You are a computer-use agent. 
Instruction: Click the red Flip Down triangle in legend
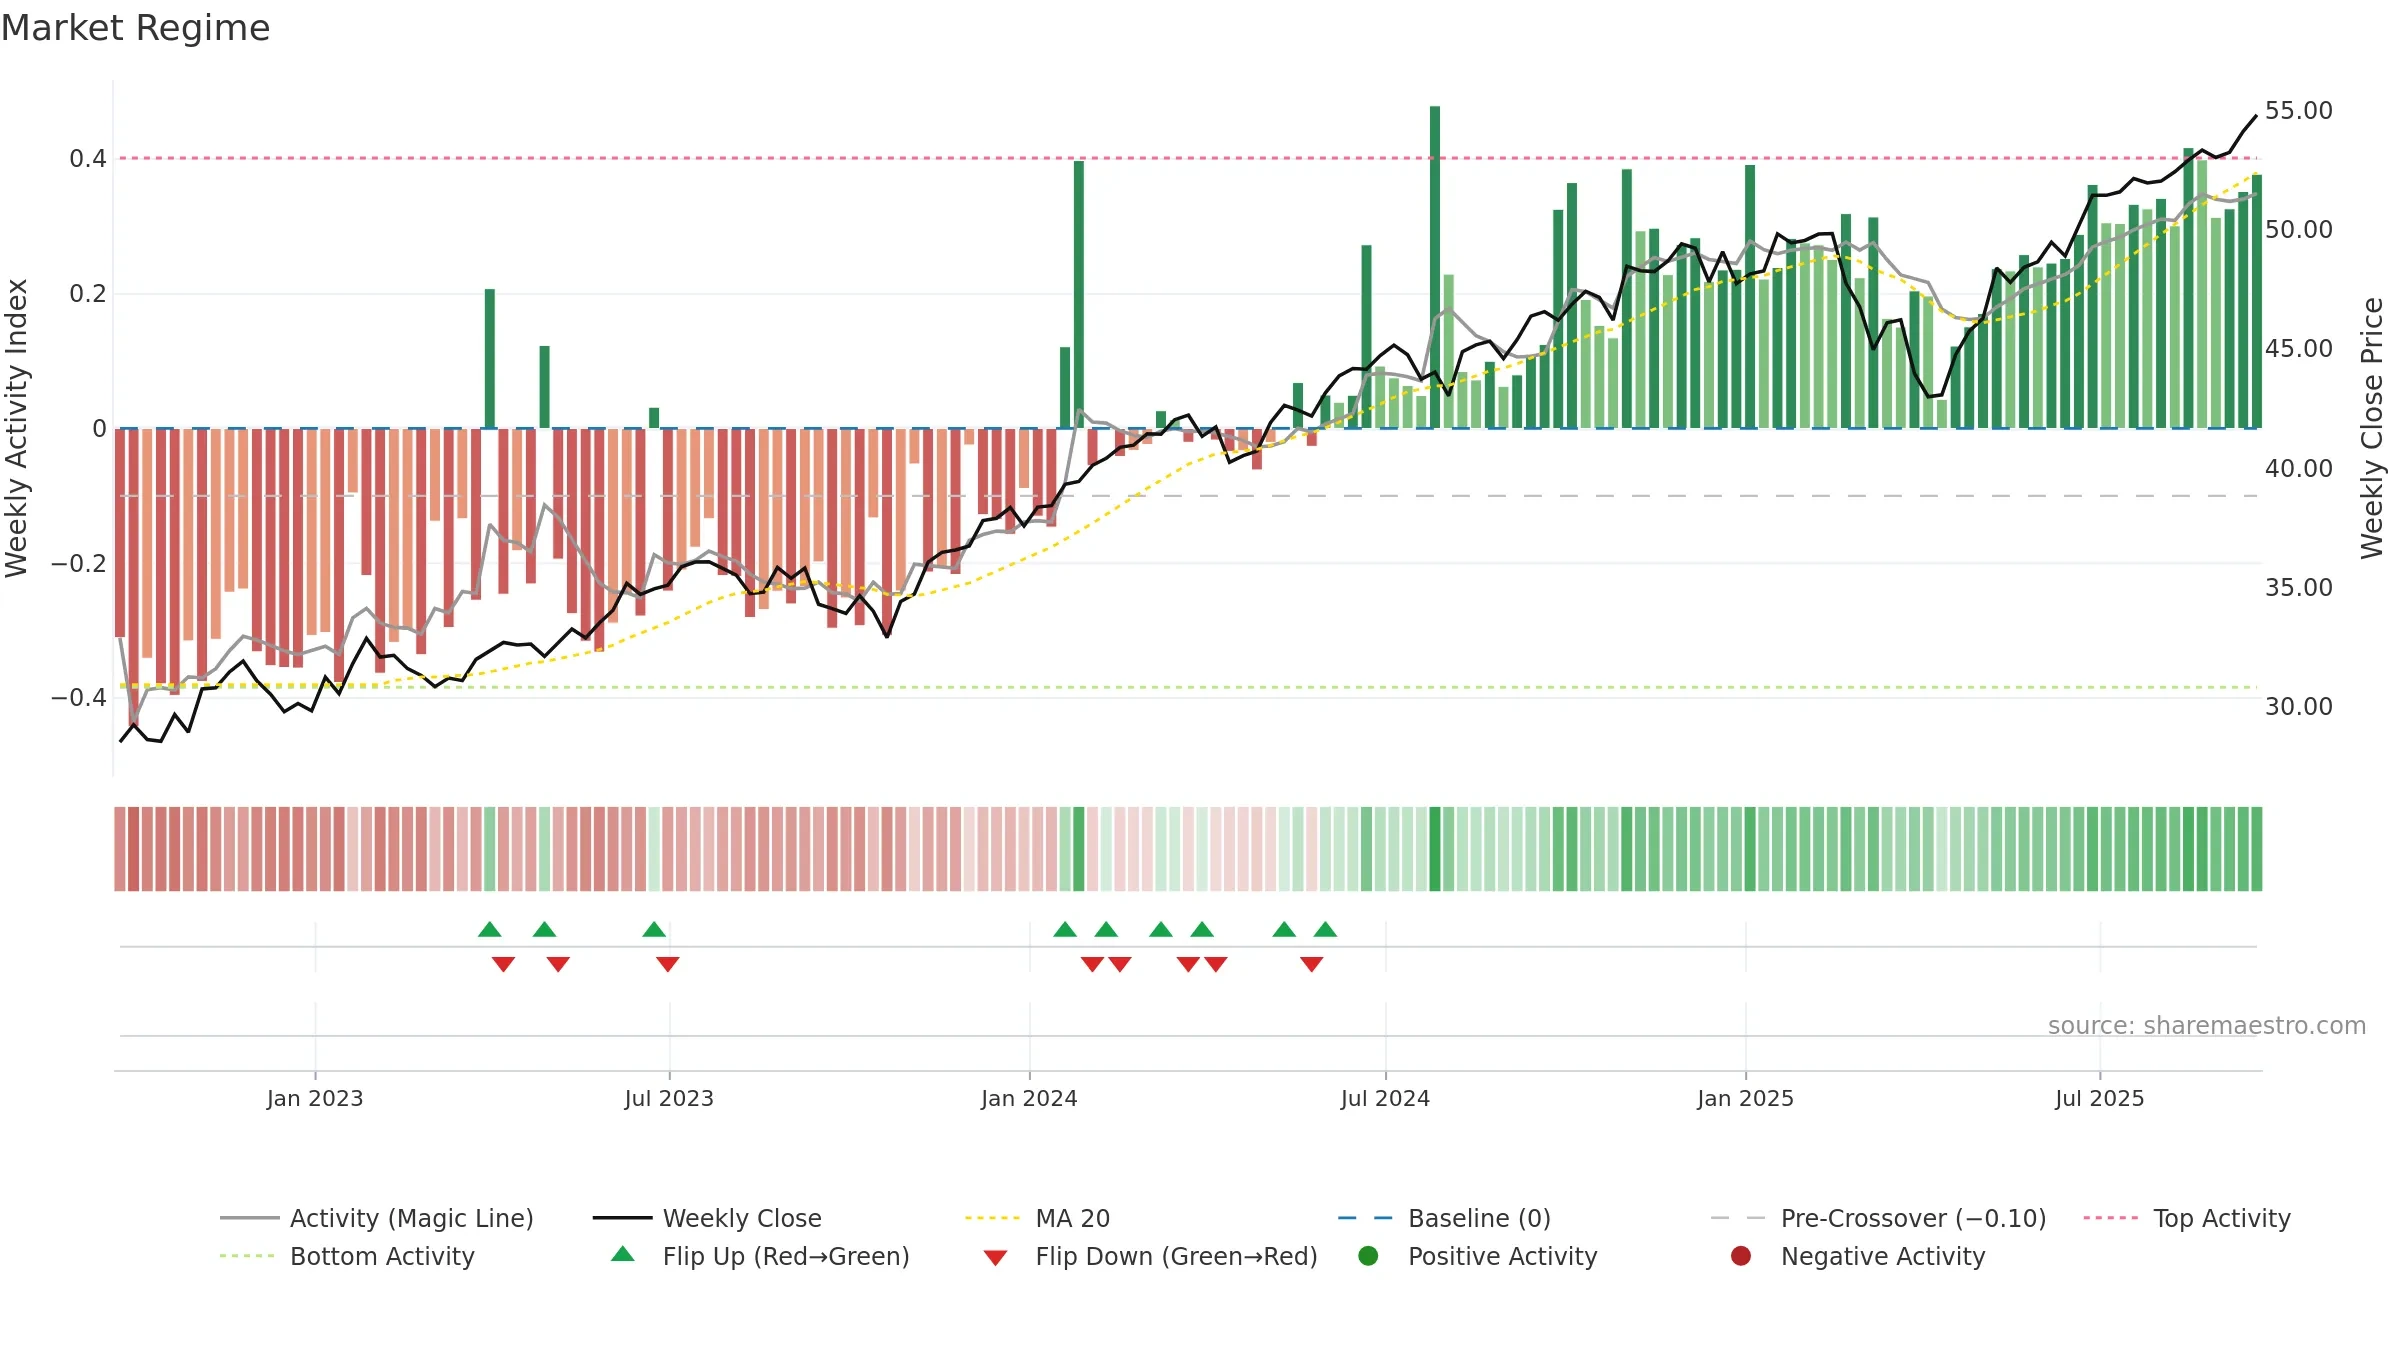tap(995, 1258)
